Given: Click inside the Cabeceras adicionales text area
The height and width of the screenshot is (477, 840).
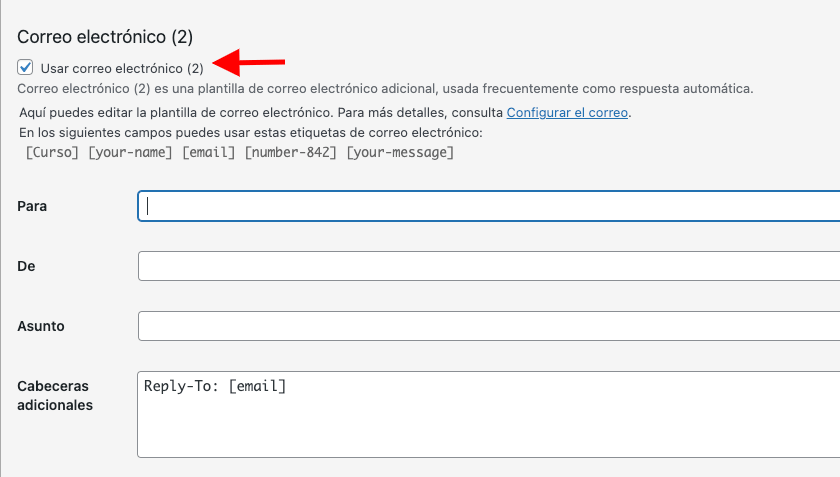Looking at the screenshot, I should pos(489,414).
